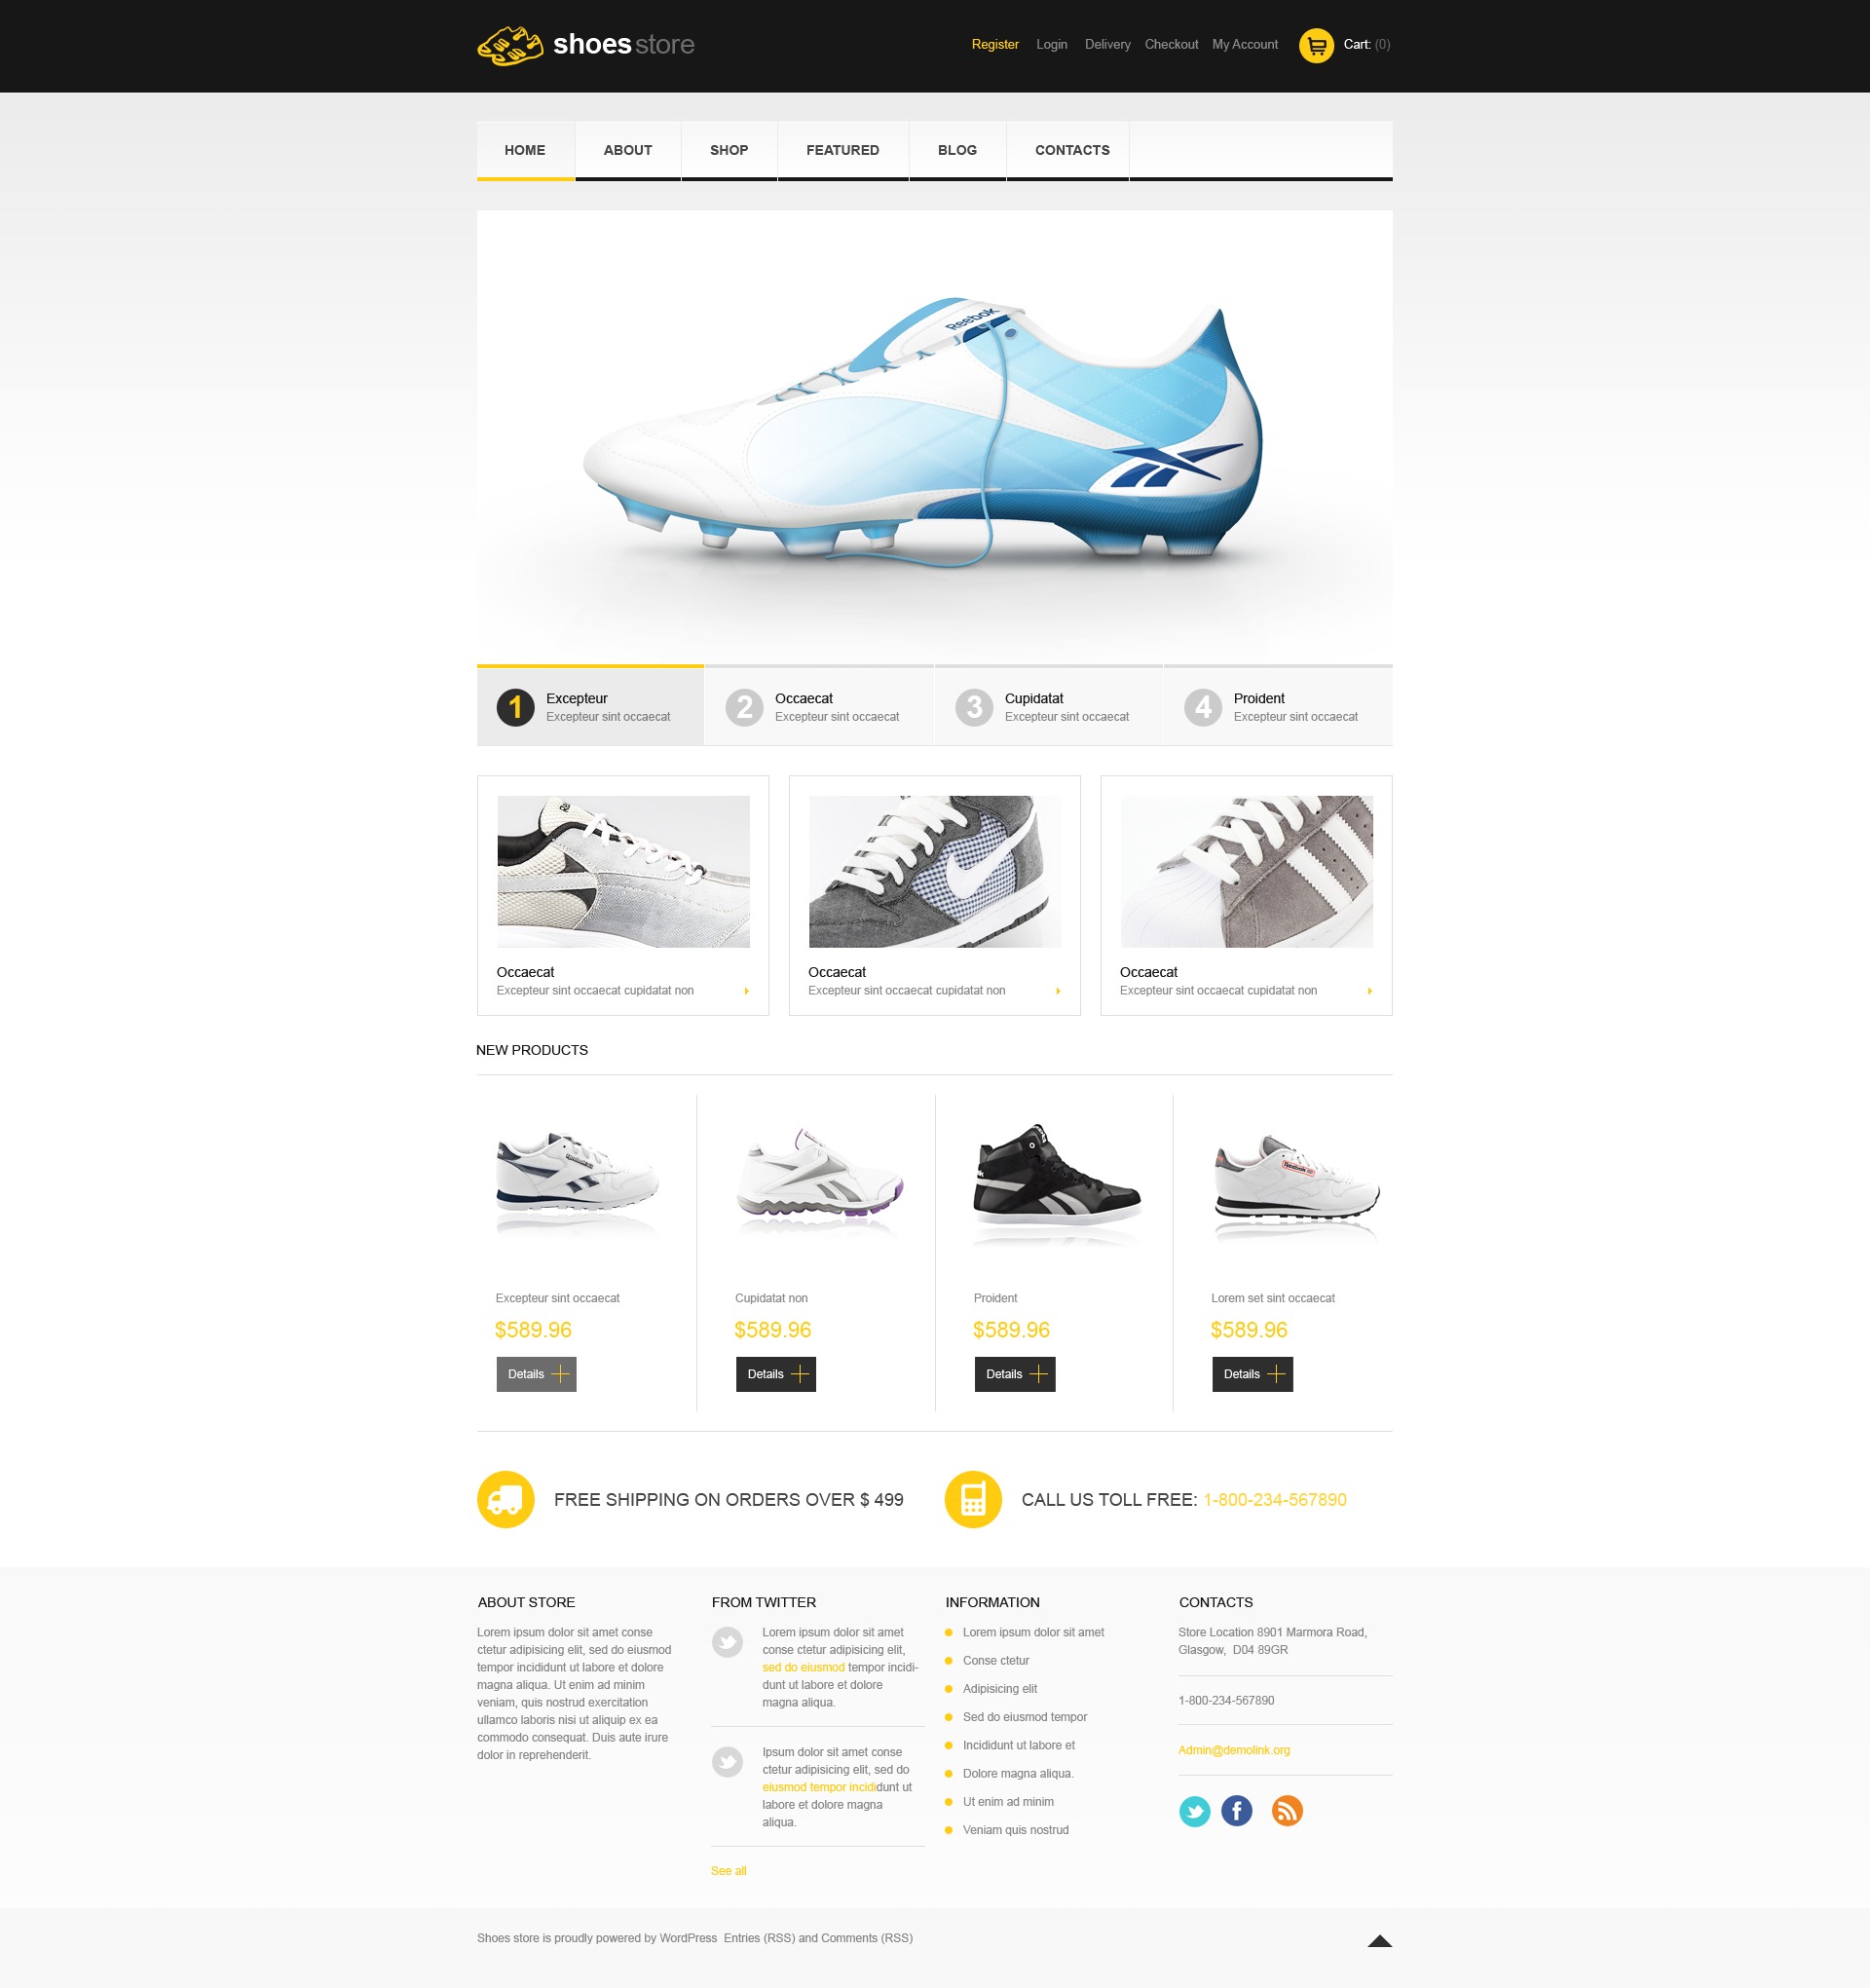1870x1988 pixels.
Task: Click Details for Lorem set sint occaecat
Action: [1252, 1374]
